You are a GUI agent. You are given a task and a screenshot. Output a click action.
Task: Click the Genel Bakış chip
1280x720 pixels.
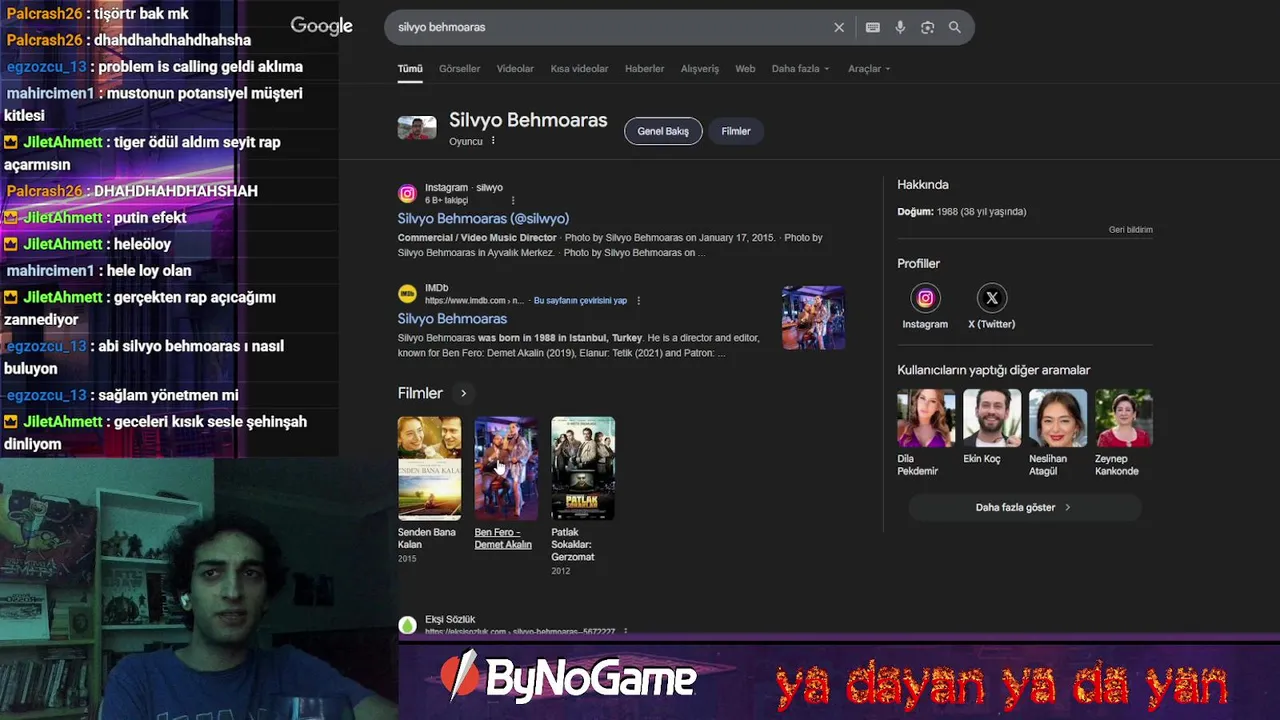point(663,131)
